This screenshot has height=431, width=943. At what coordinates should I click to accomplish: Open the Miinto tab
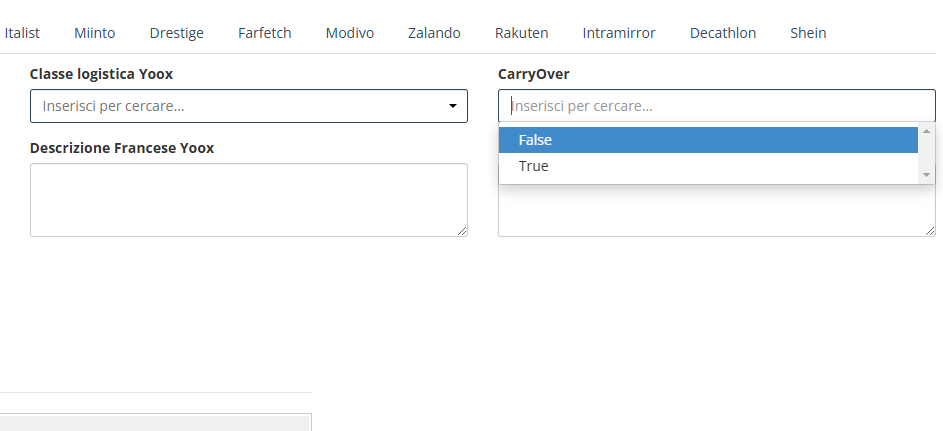(94, 33)
